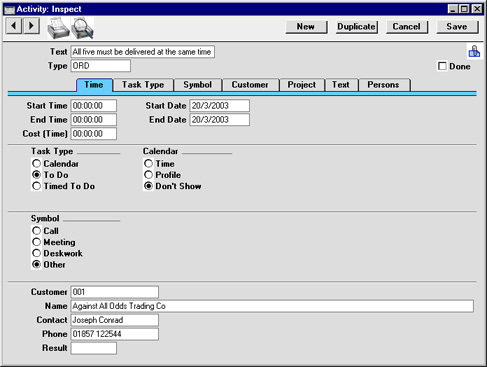Open the Persons tab
Screen dimensions: 487x367
point(383,85)
